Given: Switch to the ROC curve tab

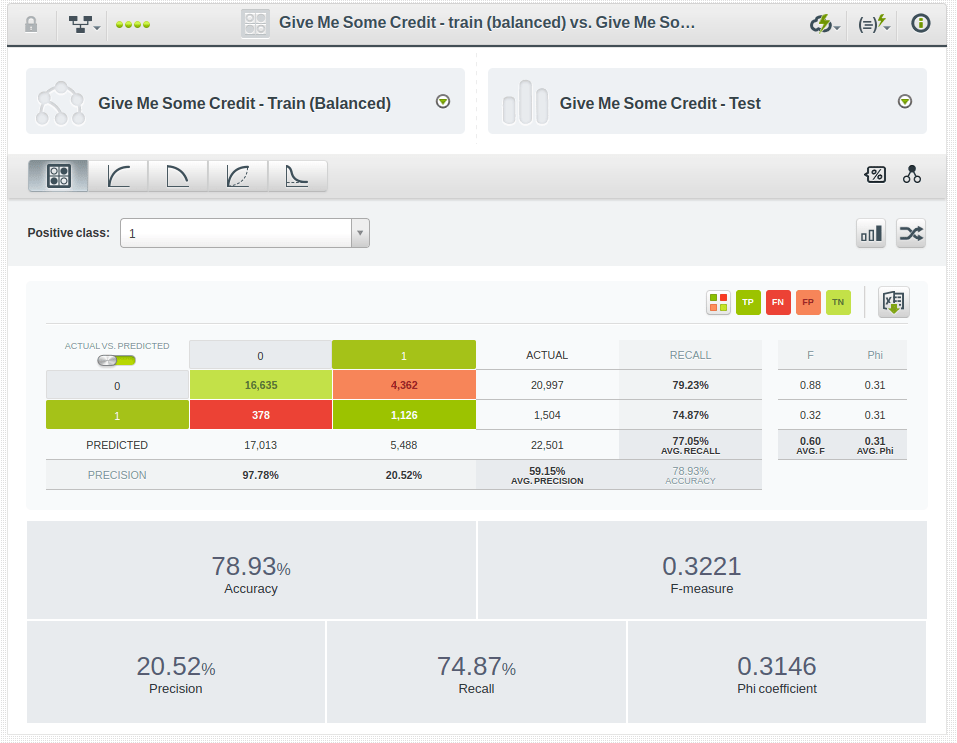Looking at the screenshot, I should click(x=118, y=176).
